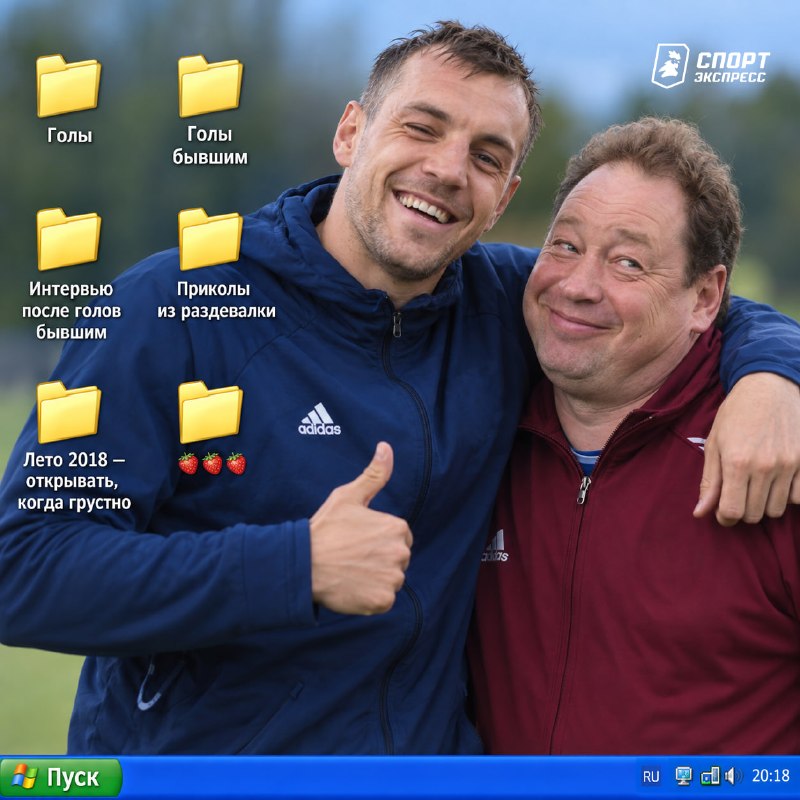The height and width of the screenshot is (800, 800).
Task: Click the RU language indicator in the tray
Action: (651, 777)
